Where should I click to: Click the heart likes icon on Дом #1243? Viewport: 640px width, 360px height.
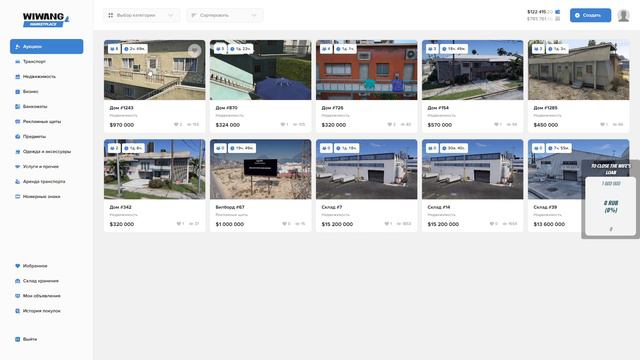[176, 124]
